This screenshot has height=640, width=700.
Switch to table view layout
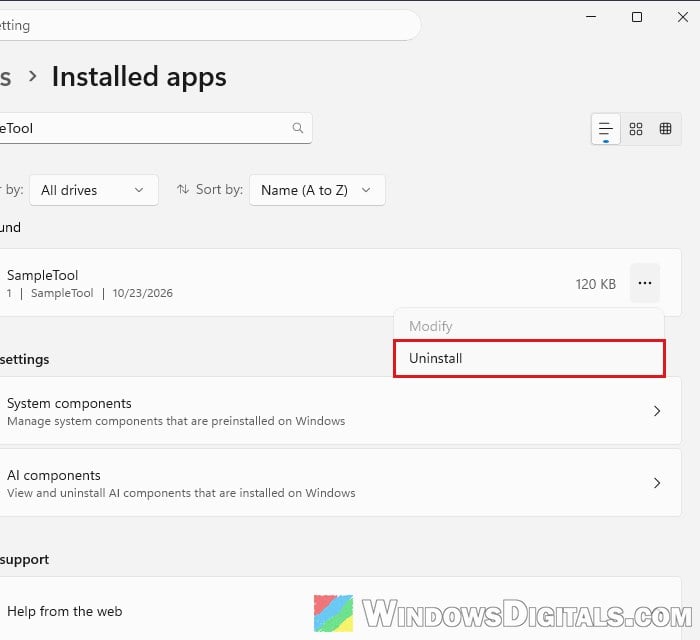click(665, 129)
